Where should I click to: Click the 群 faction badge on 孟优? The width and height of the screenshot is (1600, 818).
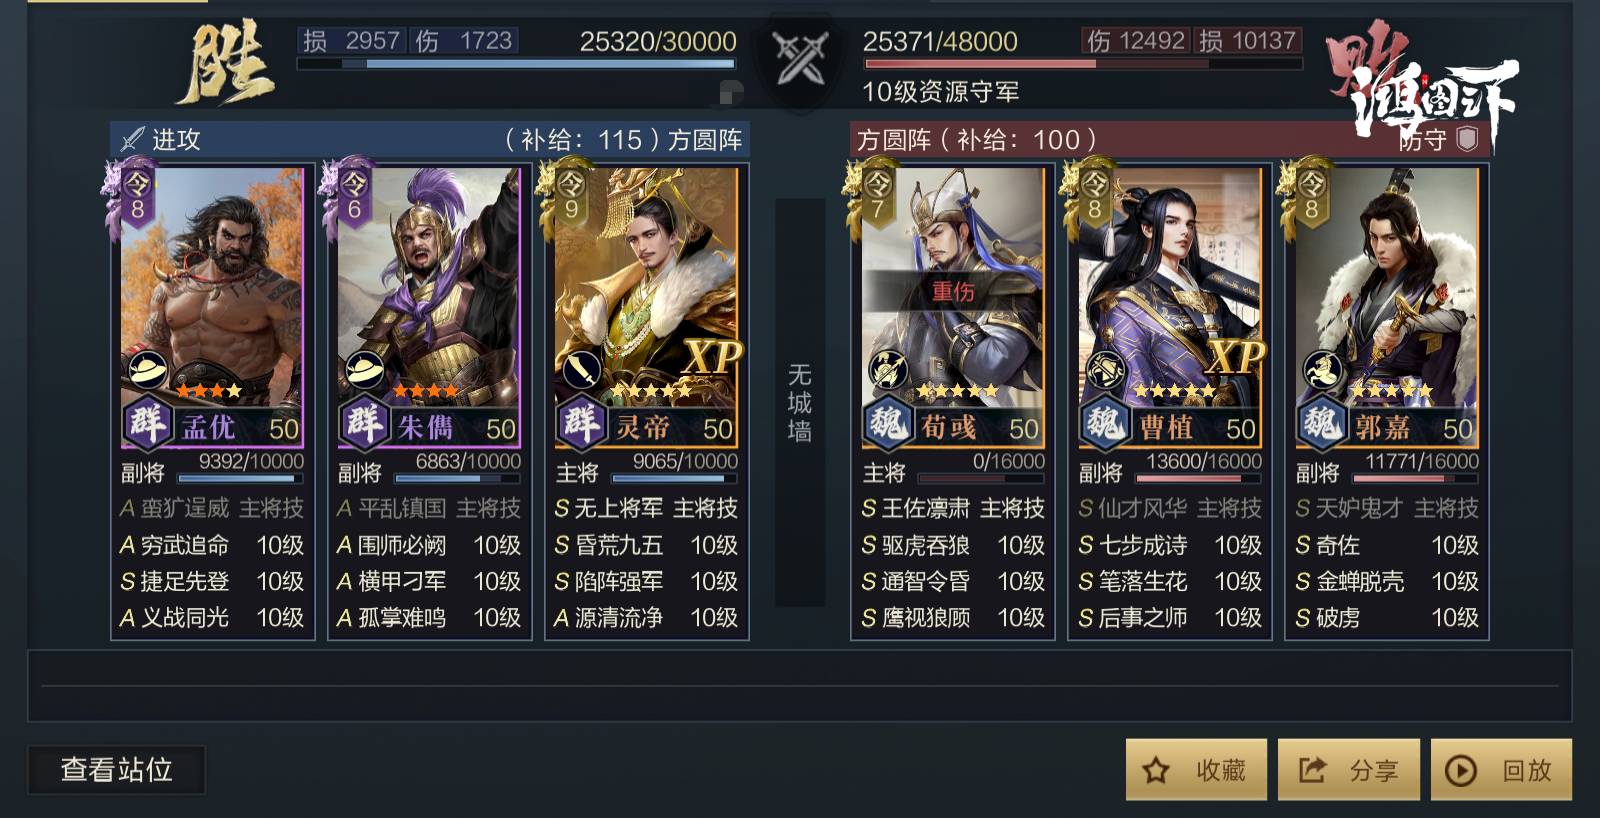147,423
